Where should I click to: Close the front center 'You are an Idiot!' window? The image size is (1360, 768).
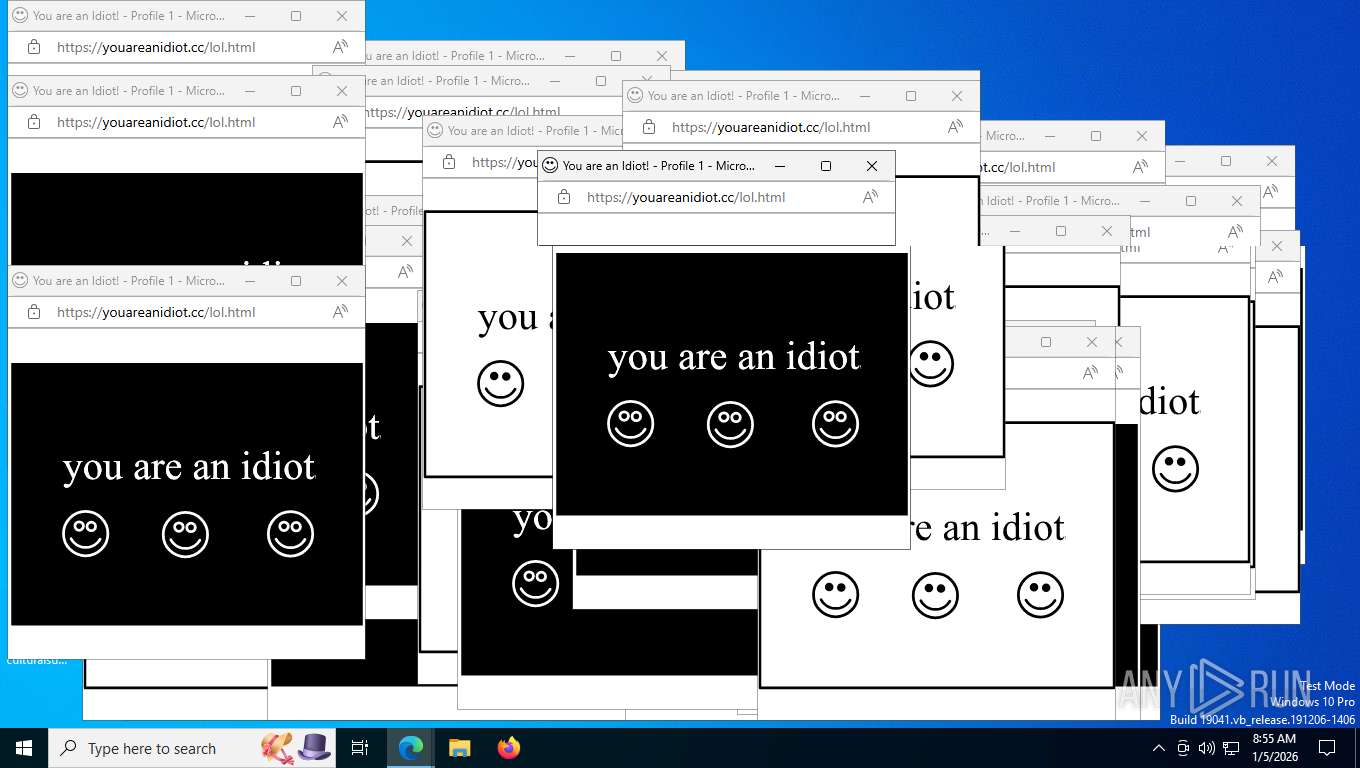tap(872, 166)
